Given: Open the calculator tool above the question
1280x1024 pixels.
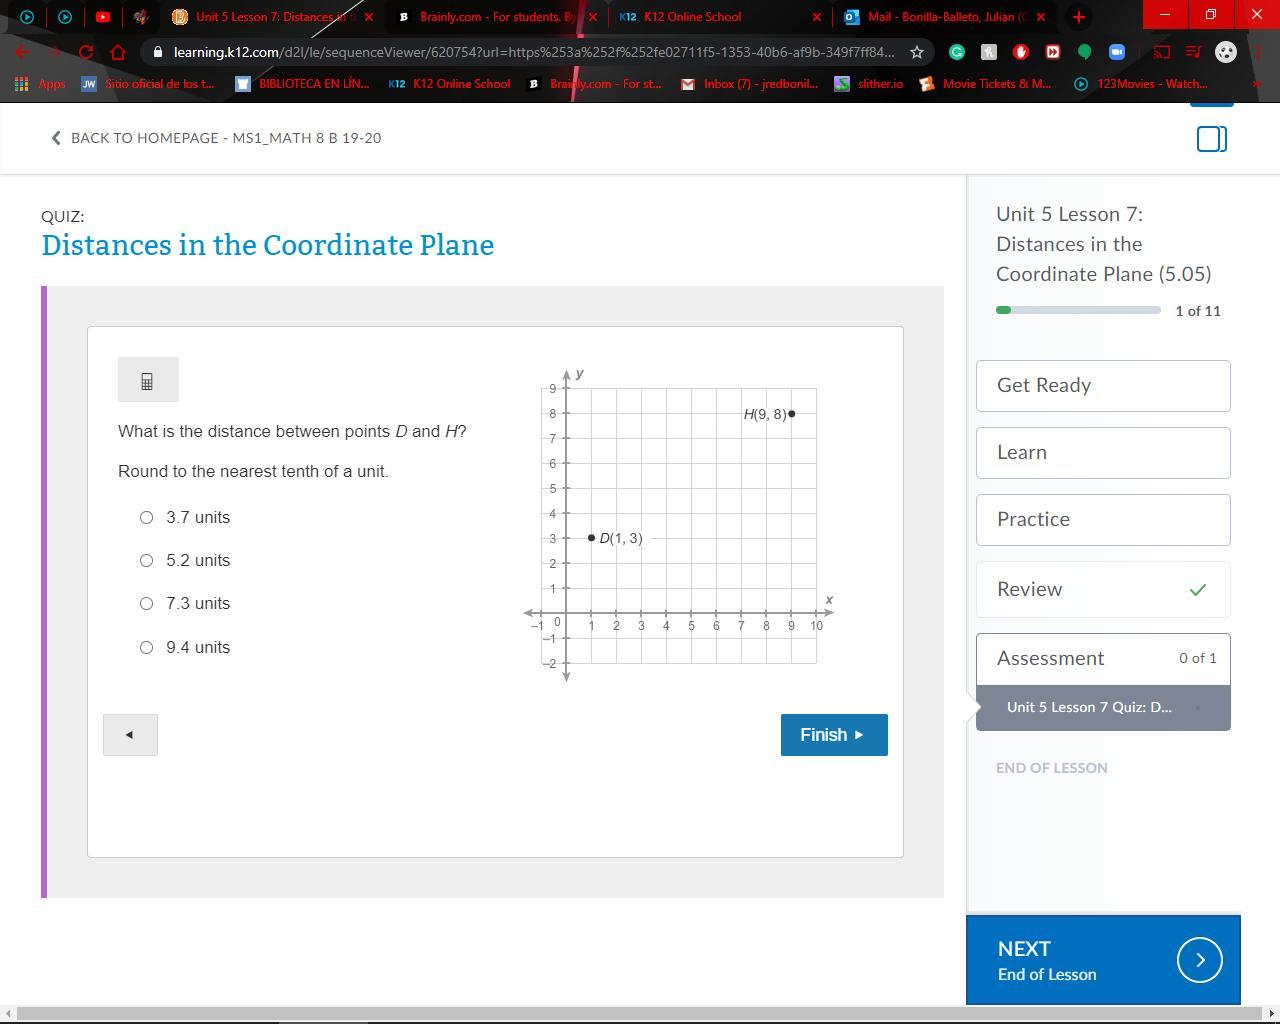Looking at the screenshot, I should pos(148,379).
